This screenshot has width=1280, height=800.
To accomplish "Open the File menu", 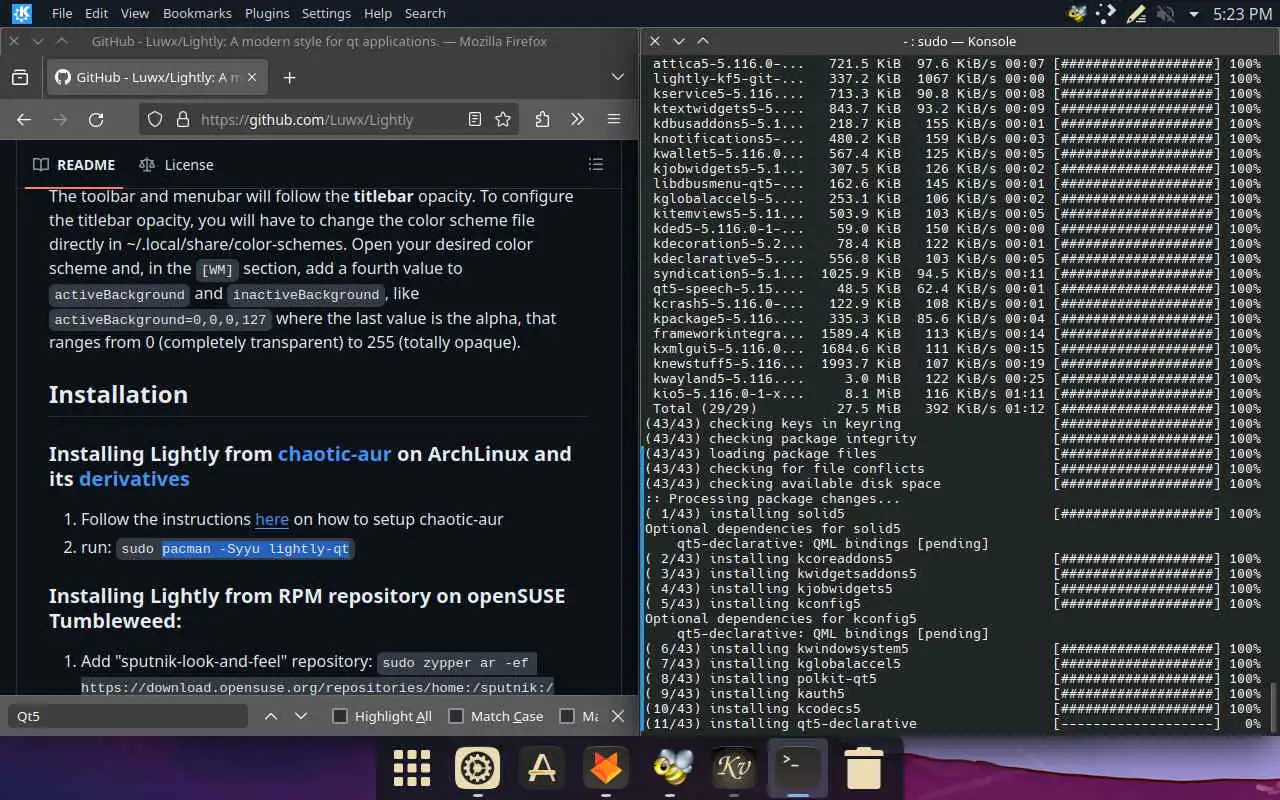I will [x=61, y=14].
